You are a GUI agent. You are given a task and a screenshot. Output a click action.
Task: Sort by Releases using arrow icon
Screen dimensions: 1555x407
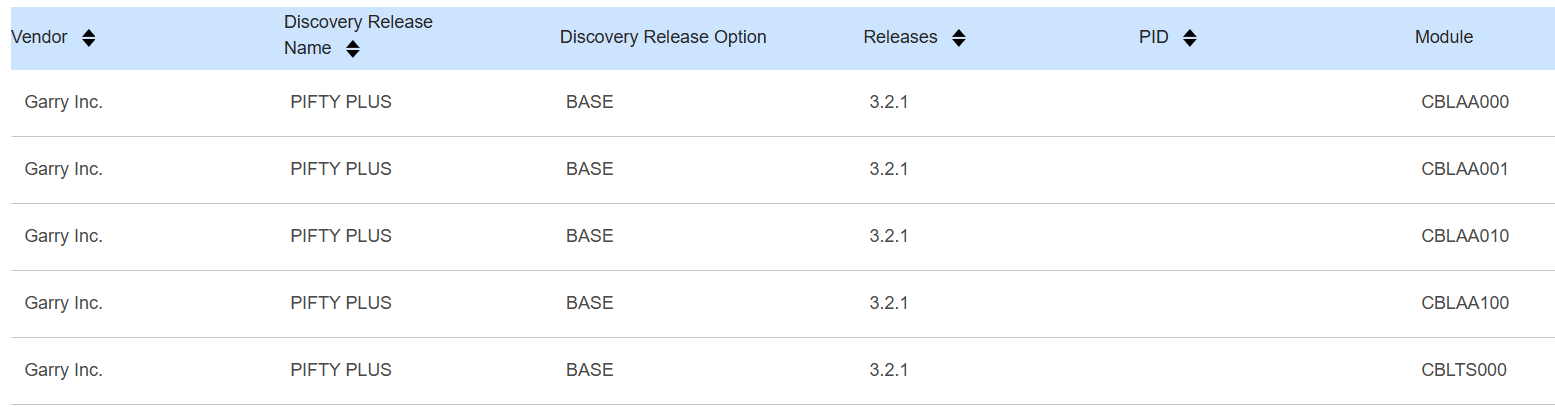pos(958,38)
